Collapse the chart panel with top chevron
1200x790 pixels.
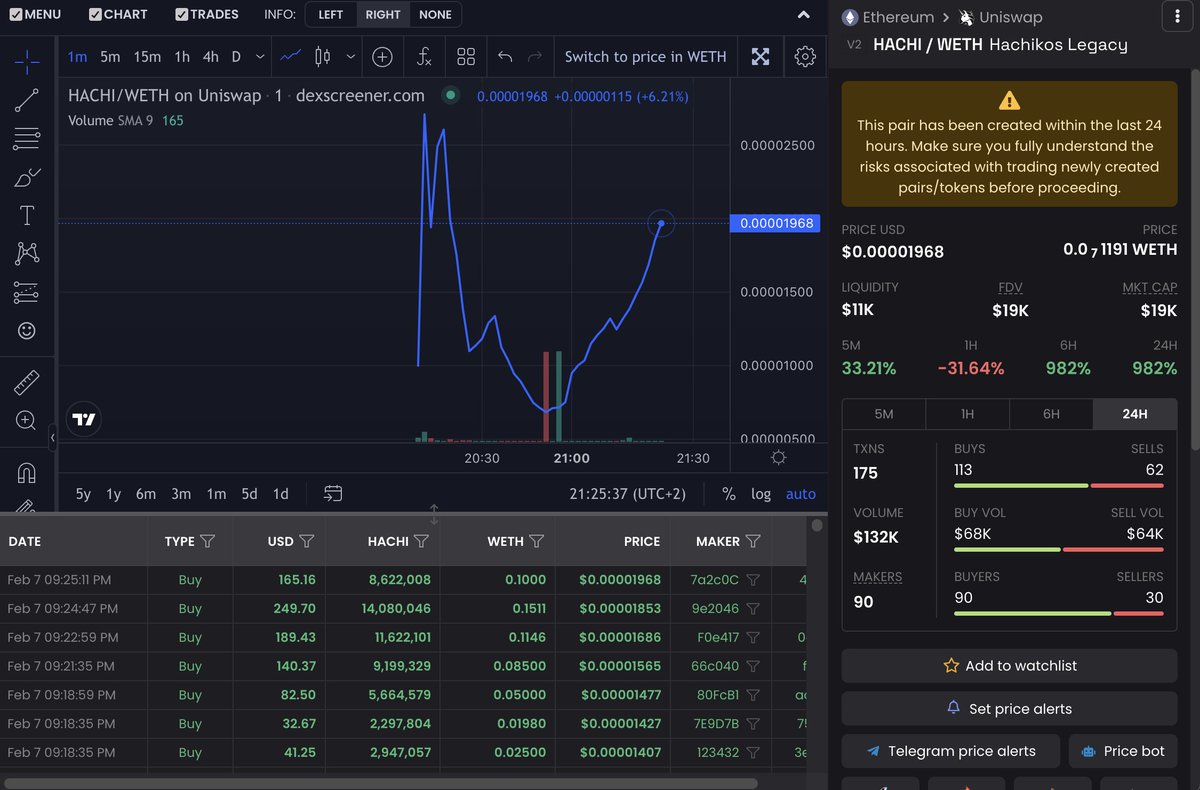[x=805, y=15]
